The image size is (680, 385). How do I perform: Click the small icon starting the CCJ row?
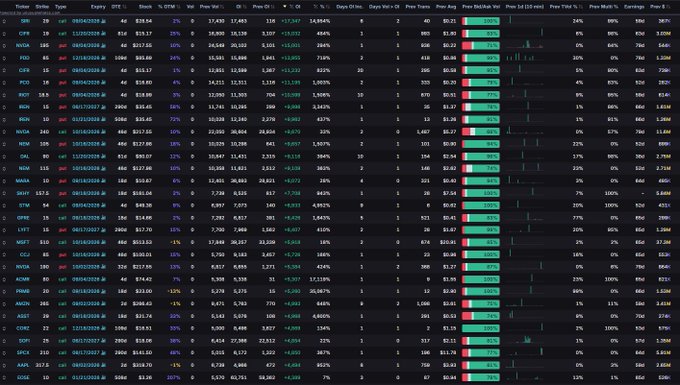tap(4, 254)
